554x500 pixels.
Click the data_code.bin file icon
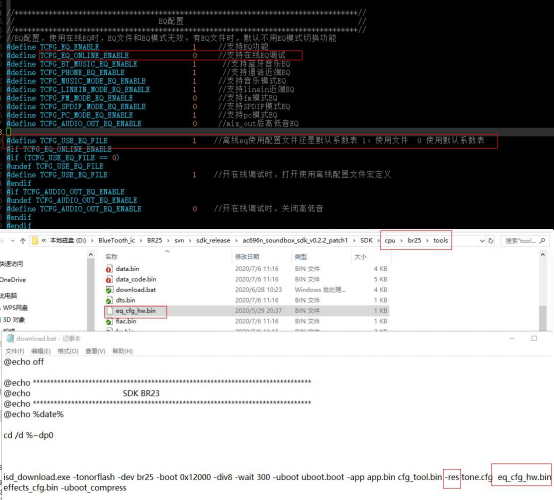(x=109, y=280)
